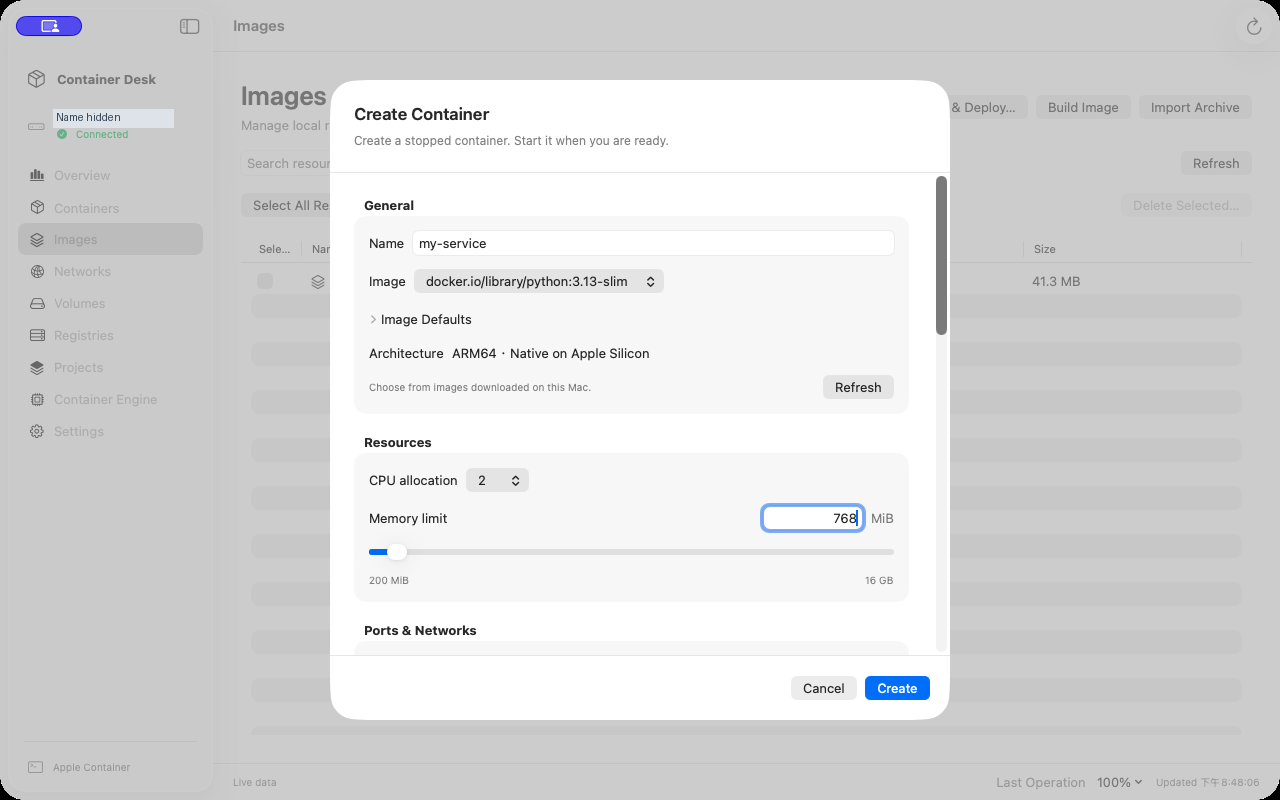Click the Live data status text
The width and height of the screenshot is (1280, 800).
[255, 783]
